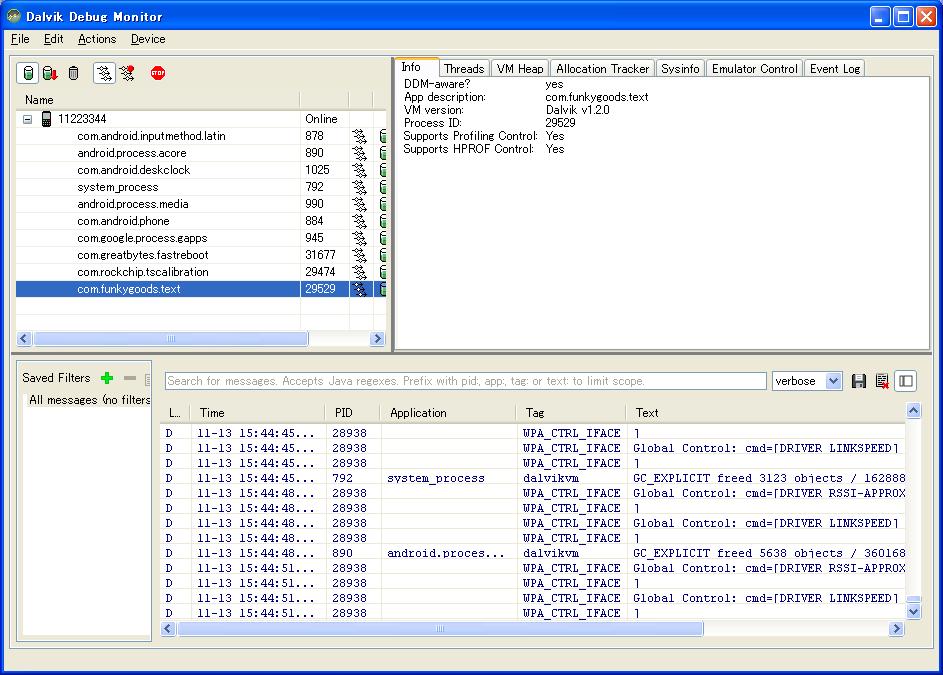Click the system_process cell in the log table
The image size is (943, 675).
435,478
